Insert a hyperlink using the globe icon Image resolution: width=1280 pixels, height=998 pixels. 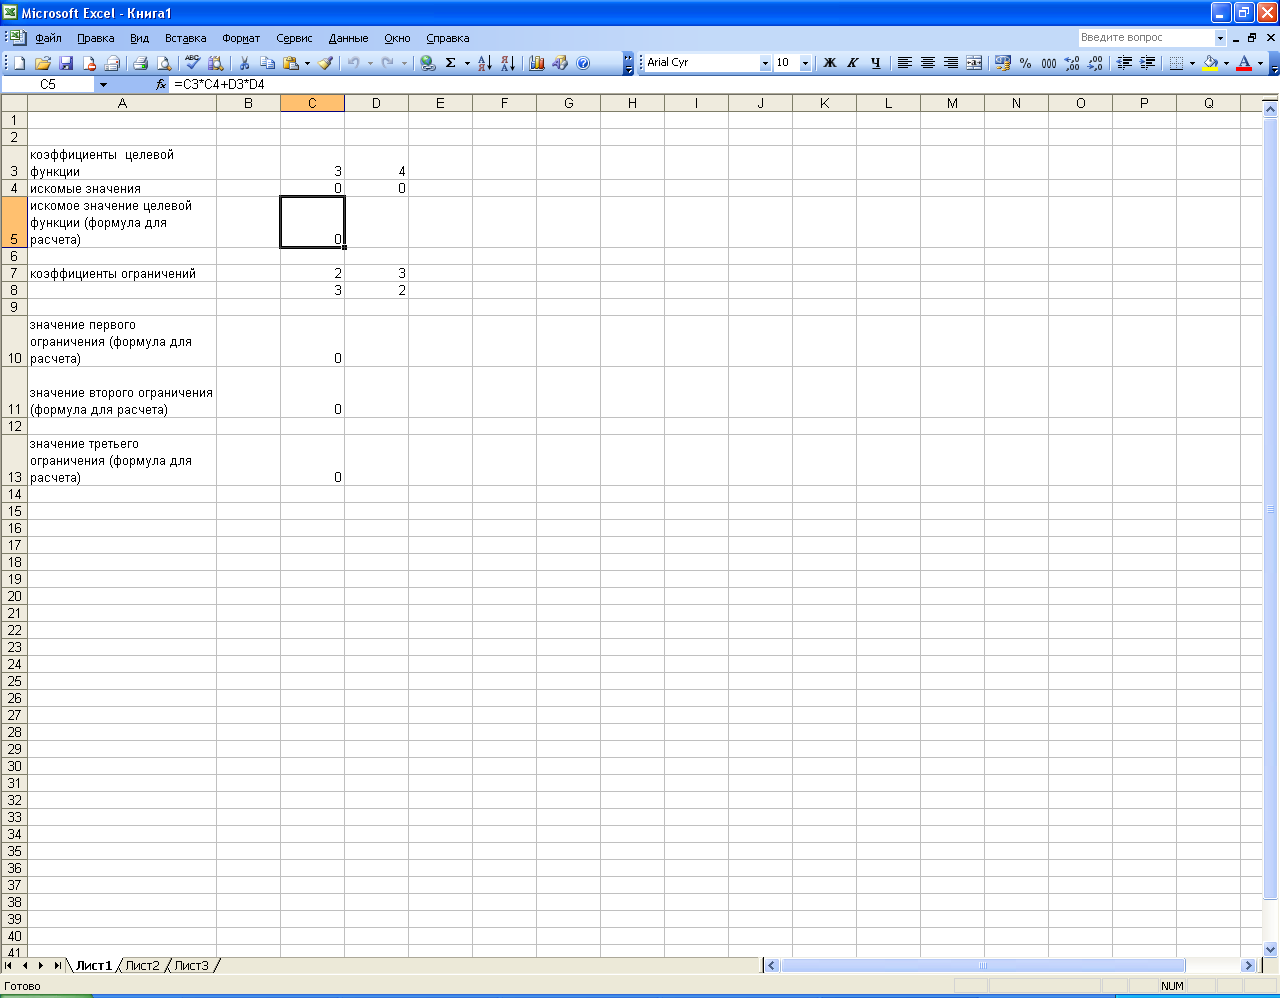pos(428,63)
